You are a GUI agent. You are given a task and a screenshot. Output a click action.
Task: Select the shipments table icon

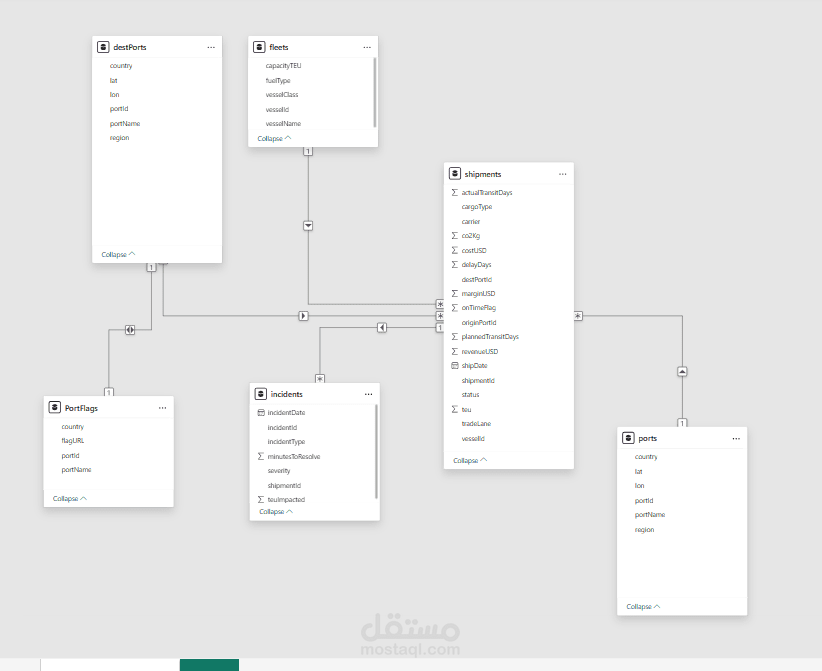pyautogui.click(x=455, y=174)
